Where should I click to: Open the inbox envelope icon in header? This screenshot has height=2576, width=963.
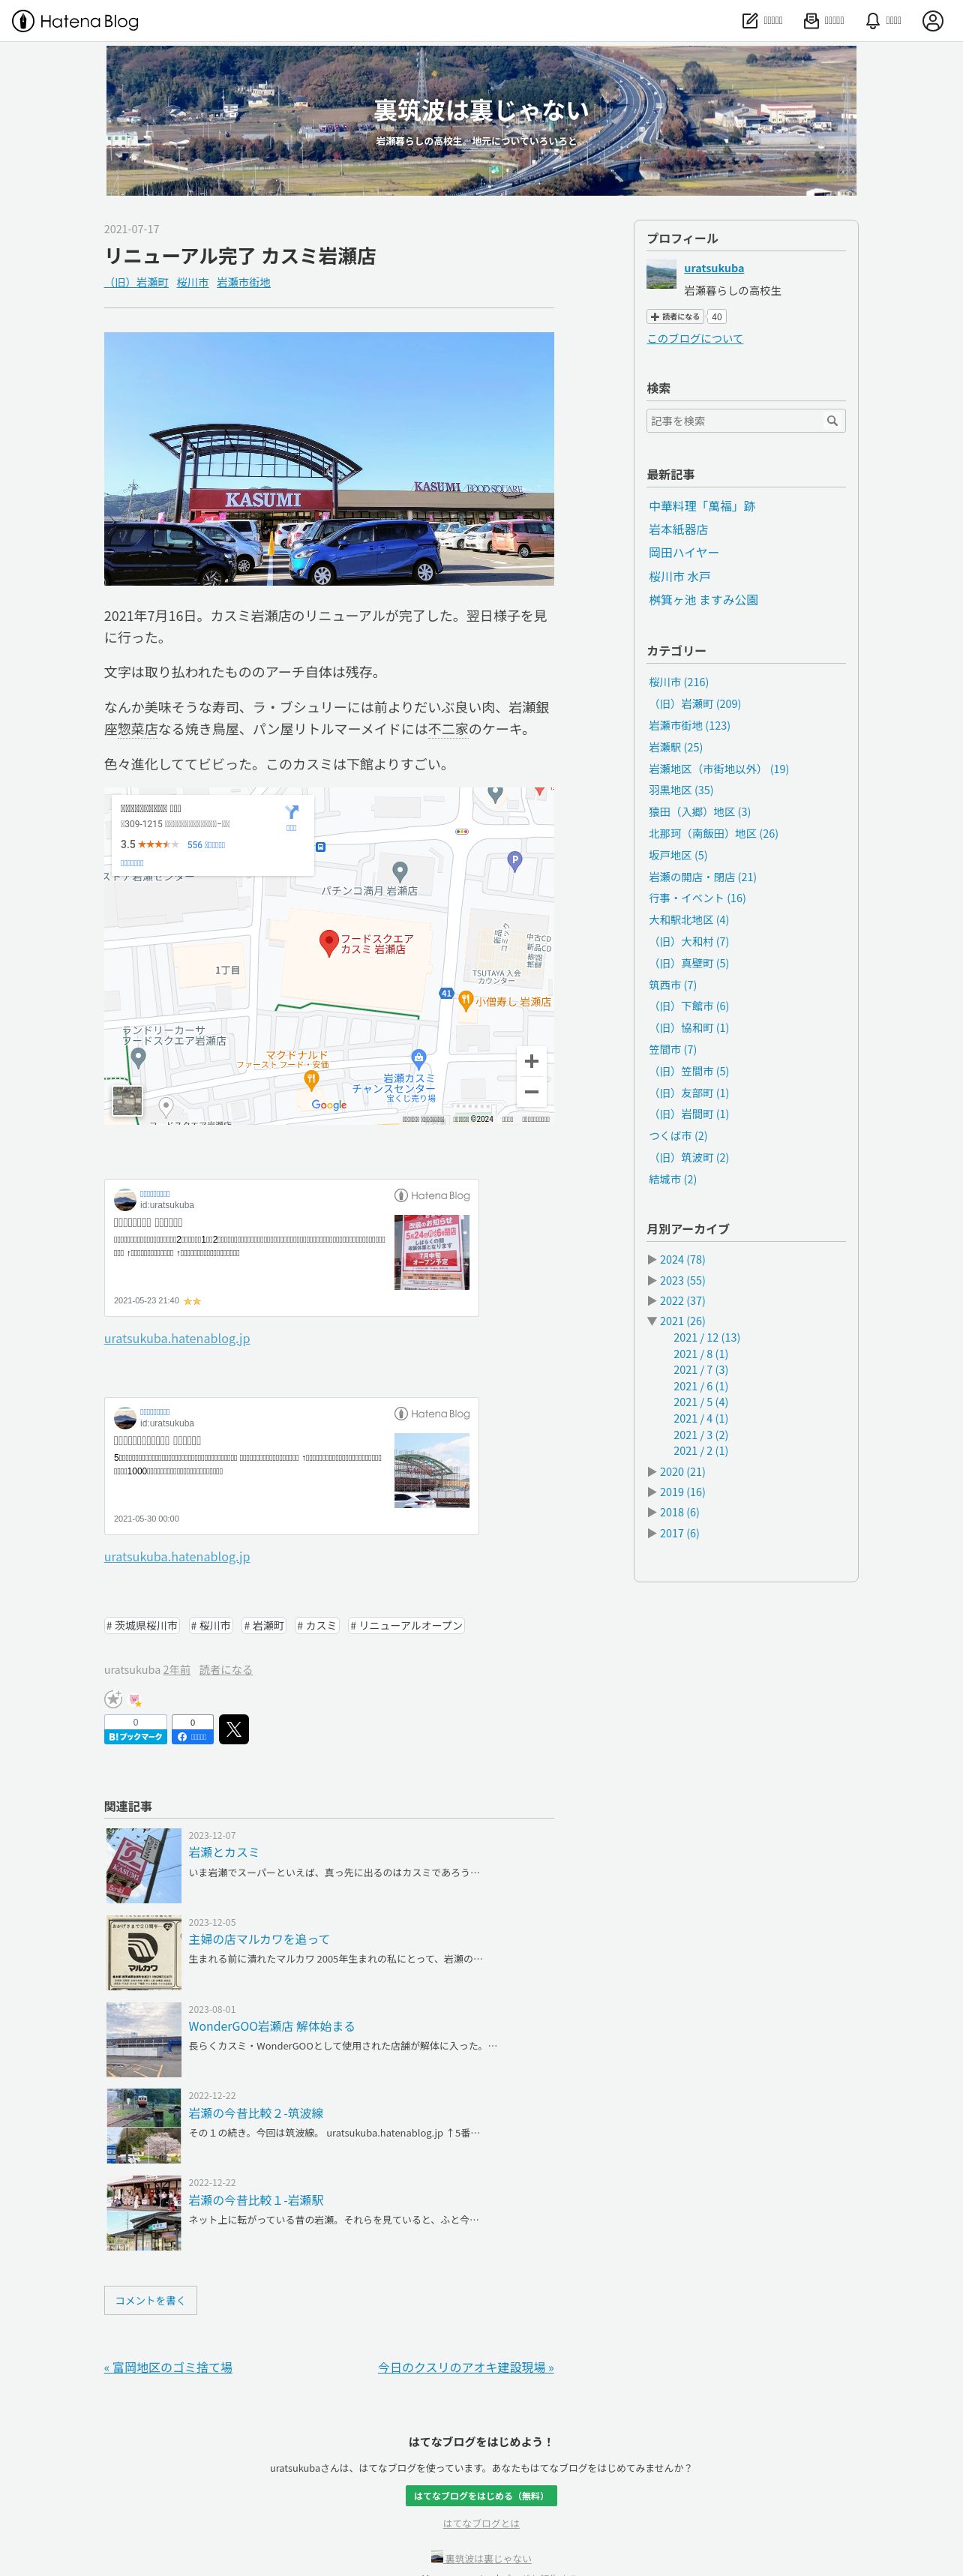(x=811, y=20)
